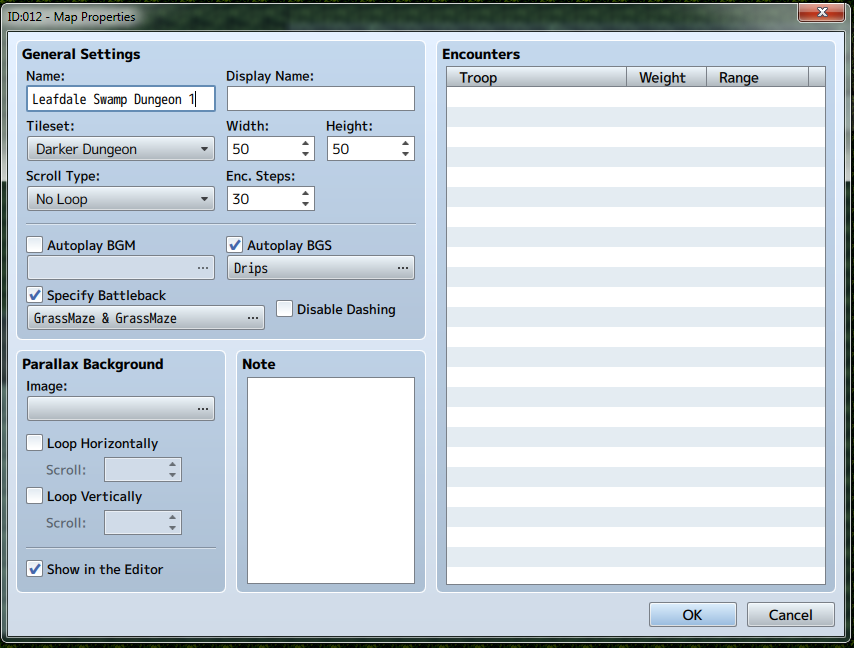
Task: Enable Loop Horizontally for parallax
Action: [35, 443]
